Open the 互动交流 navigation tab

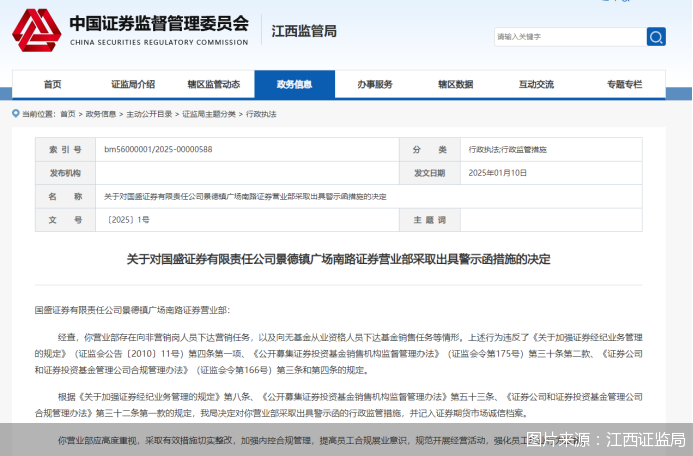536,84
